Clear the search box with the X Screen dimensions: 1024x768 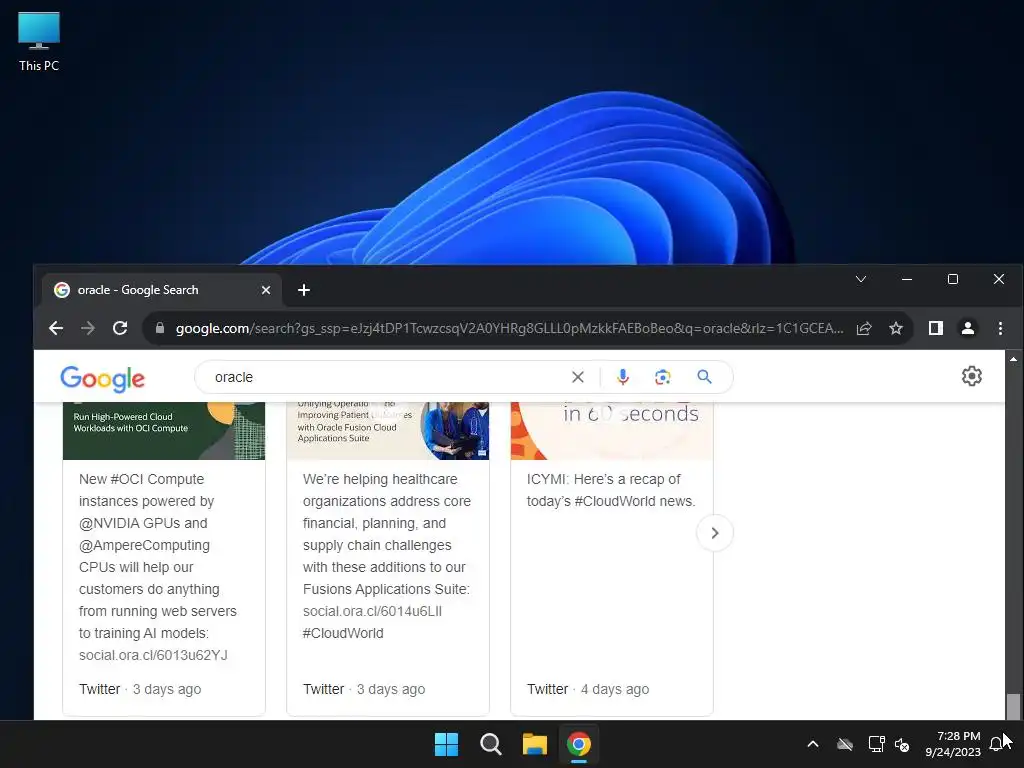[578, 377]
